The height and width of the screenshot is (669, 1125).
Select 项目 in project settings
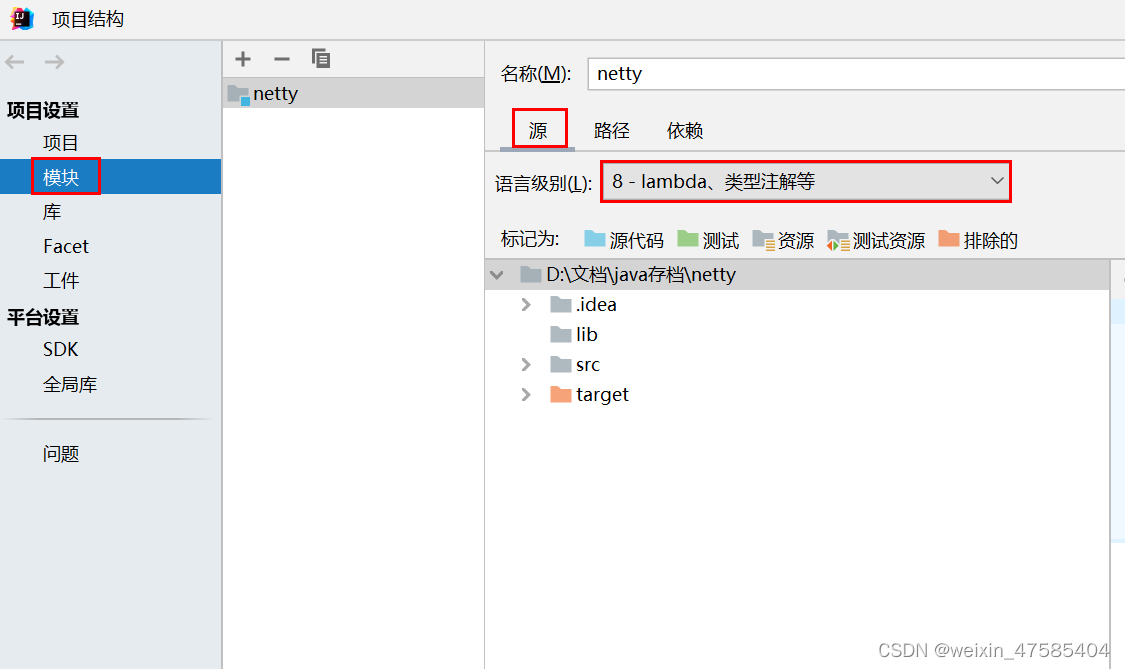[60, 143]
